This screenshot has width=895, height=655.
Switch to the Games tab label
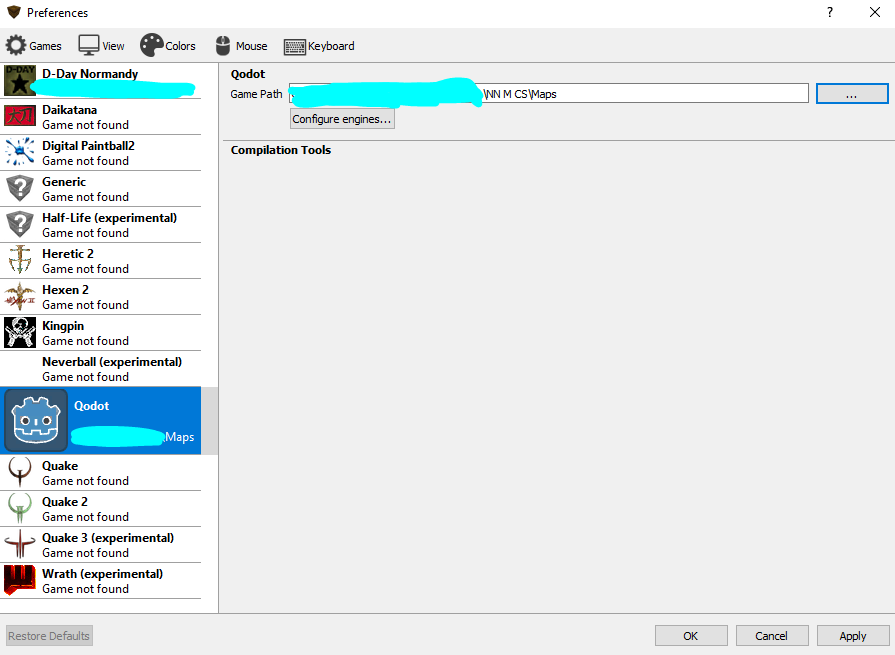point(46,46)
